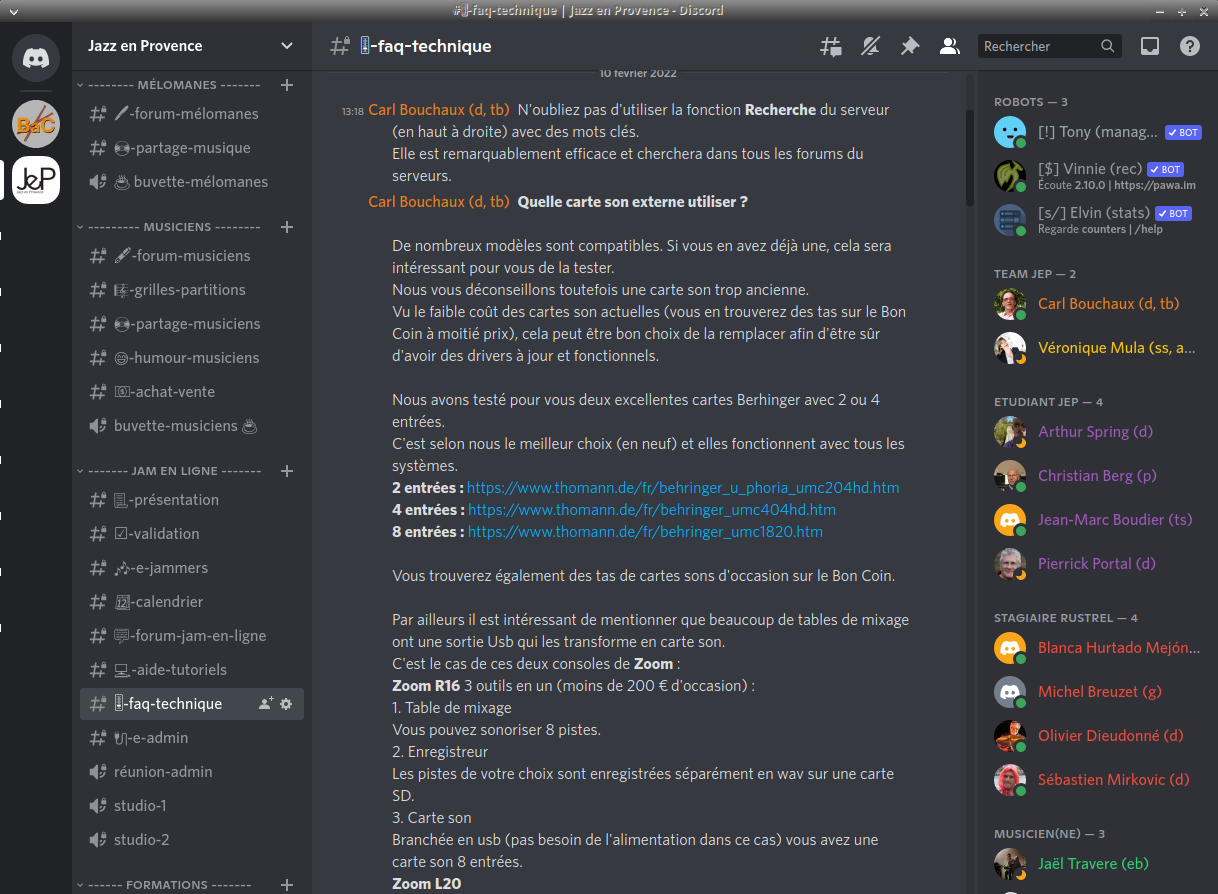This screenshot has width=1218, height=894.
Task: Open faq-technique channel settings gear
Action: point(286,704)
